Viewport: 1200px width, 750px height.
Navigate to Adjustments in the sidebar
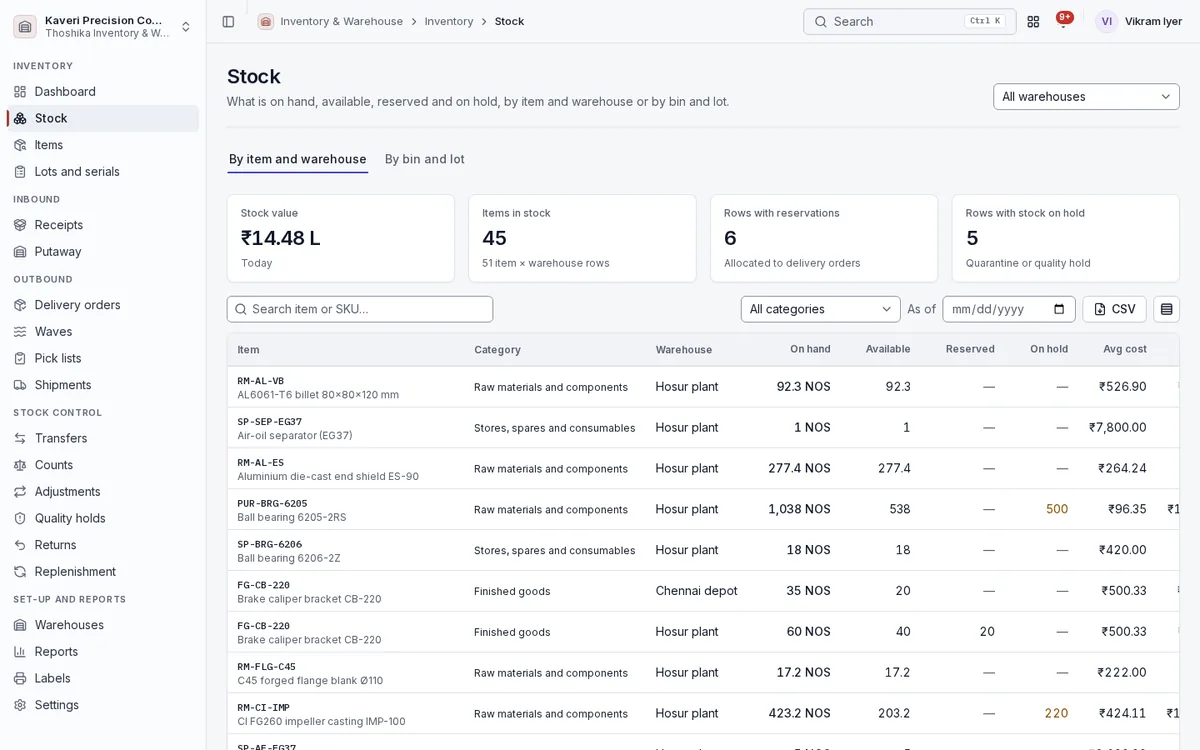(102, 491)
